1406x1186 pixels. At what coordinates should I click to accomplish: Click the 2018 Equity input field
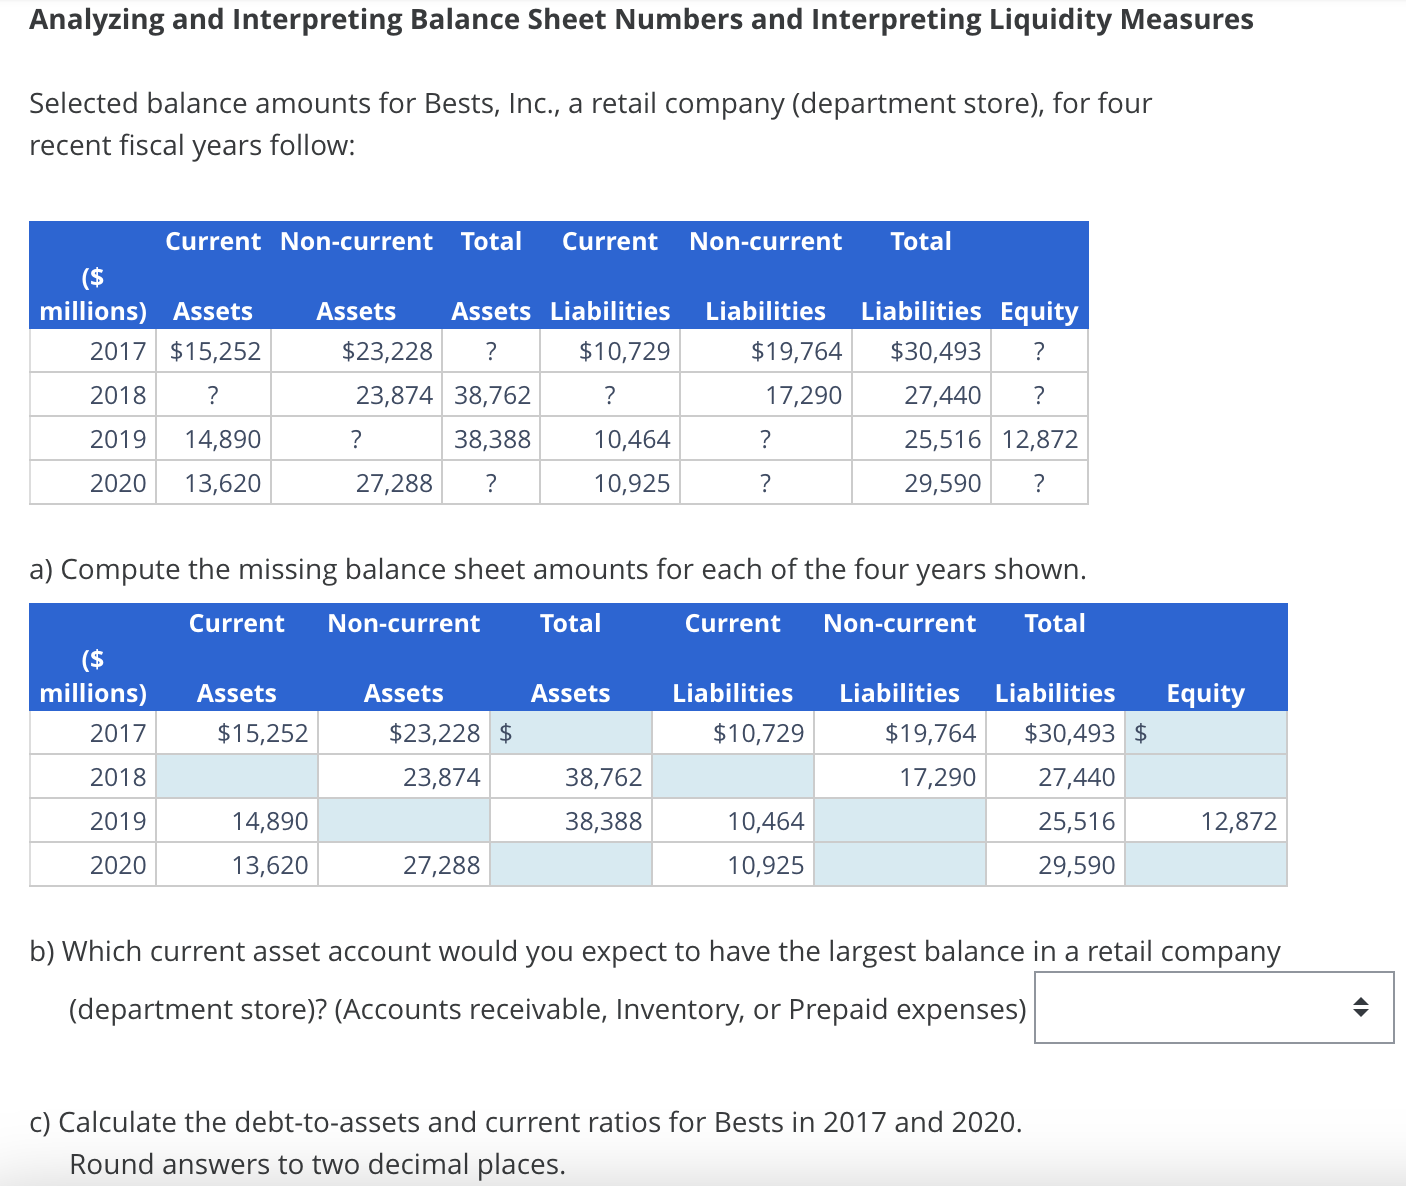1207,777
